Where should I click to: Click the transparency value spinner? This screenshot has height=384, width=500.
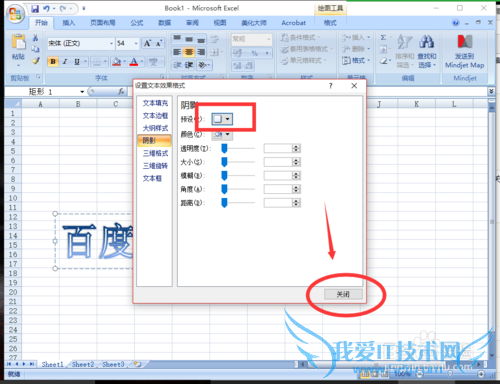296,148
